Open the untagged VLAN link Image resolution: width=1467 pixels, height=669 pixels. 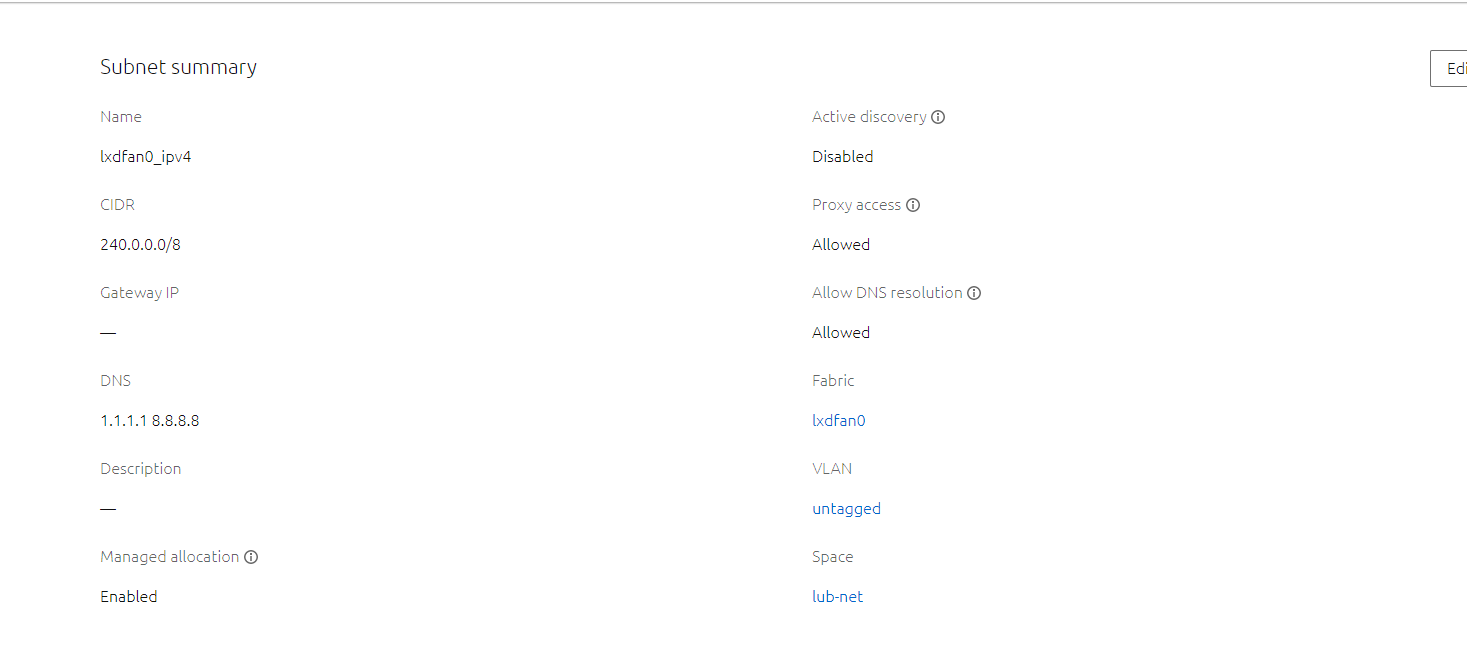tap(846, 509)
